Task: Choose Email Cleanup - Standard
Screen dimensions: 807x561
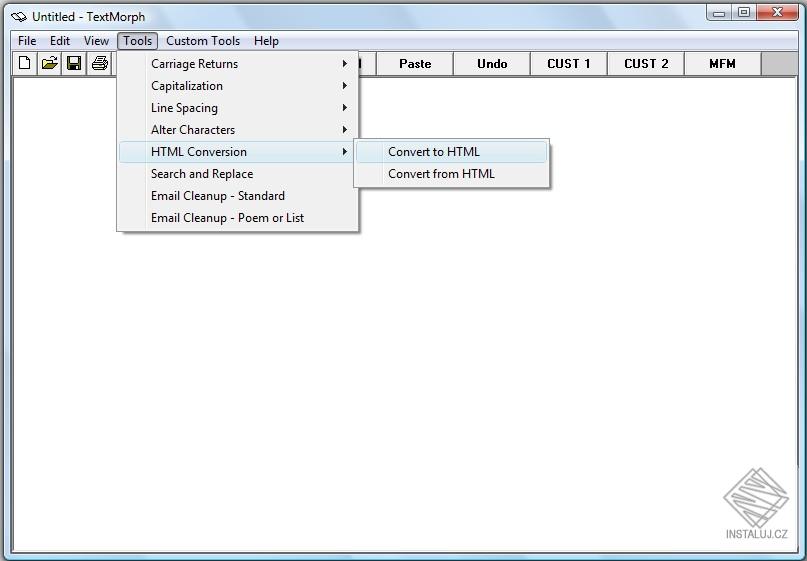Action: [x=237, y=196]
